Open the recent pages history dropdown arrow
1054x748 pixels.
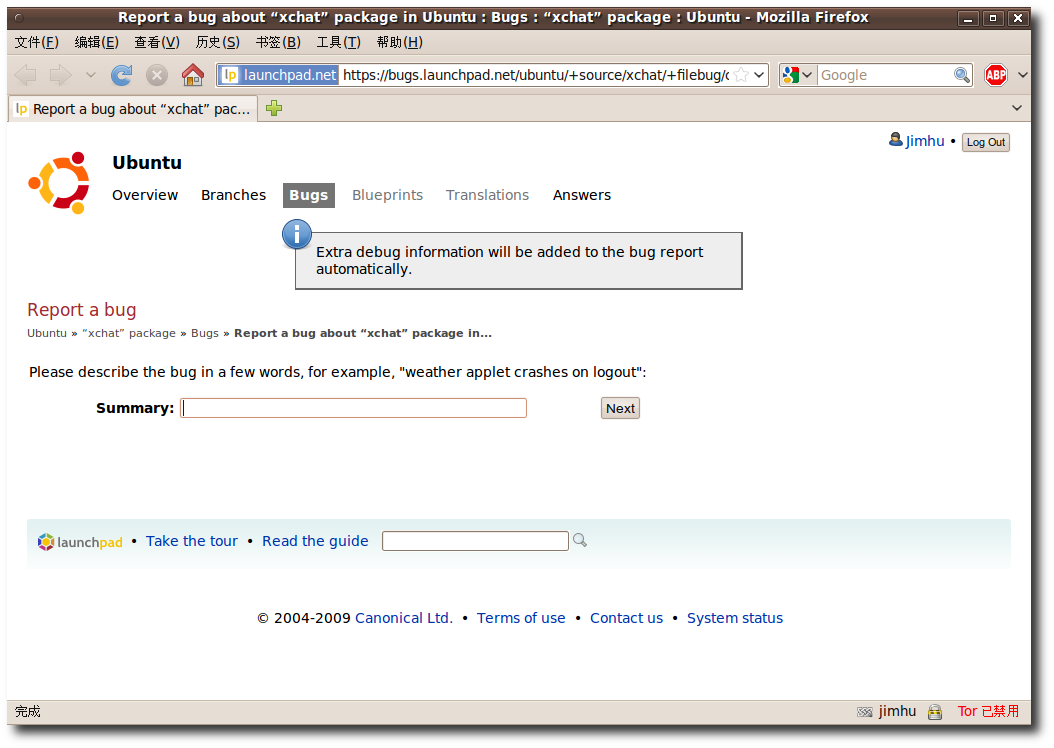[91, 75]
